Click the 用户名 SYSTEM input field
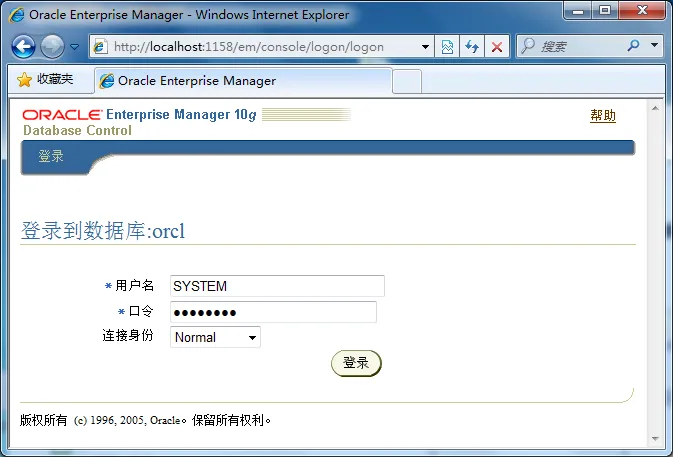 click(277, 286)
